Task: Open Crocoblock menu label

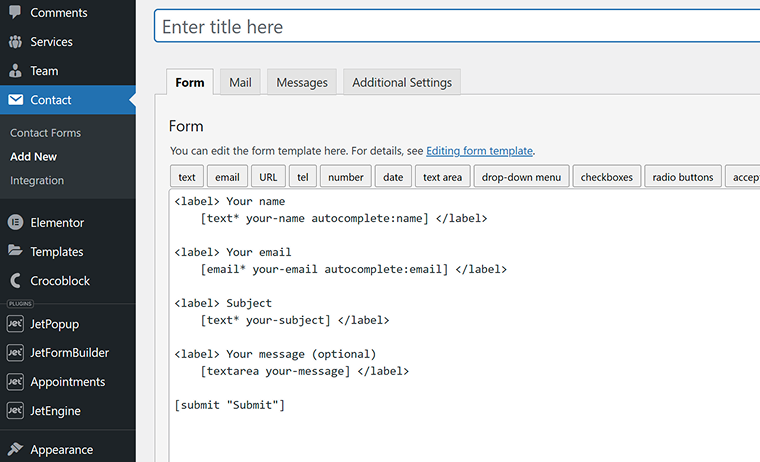Action: tap(60, 281)
